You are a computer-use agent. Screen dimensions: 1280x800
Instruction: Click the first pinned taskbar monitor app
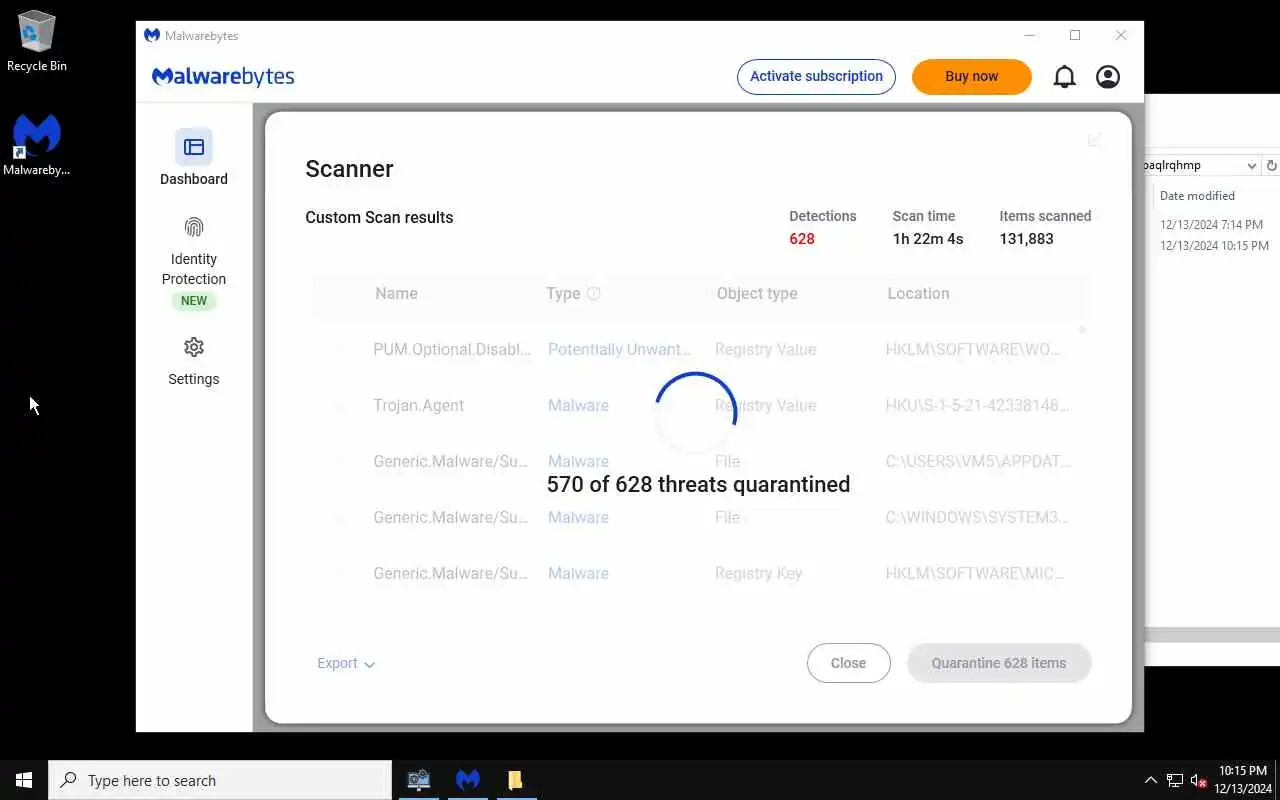419,780
